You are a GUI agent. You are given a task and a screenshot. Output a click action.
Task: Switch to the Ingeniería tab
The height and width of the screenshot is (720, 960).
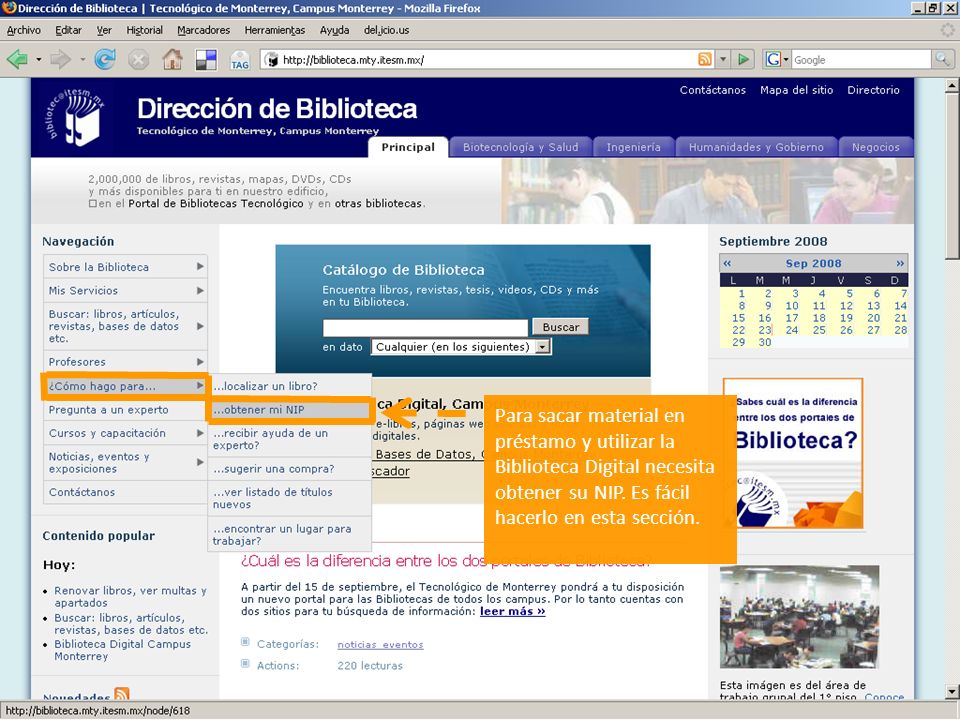pyautogui.click(x=634, y=147)
